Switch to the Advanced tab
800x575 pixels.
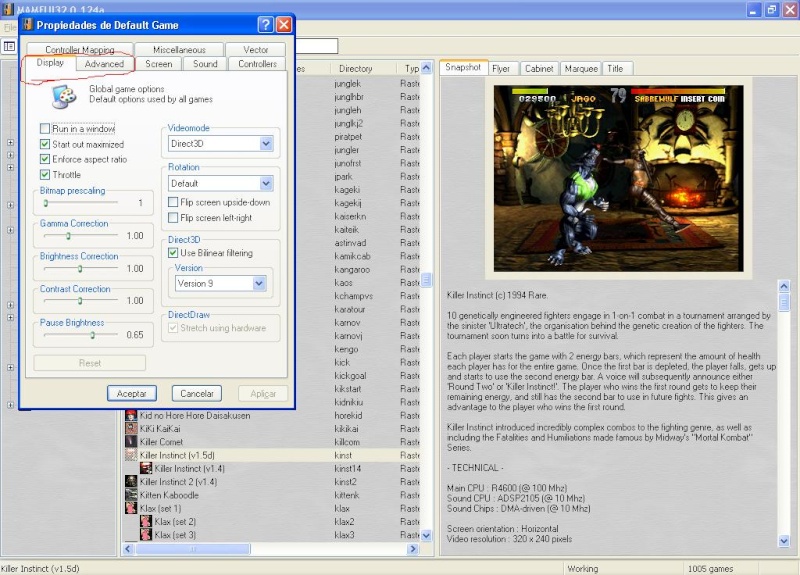pyautogui.click(x=104, y=64)
